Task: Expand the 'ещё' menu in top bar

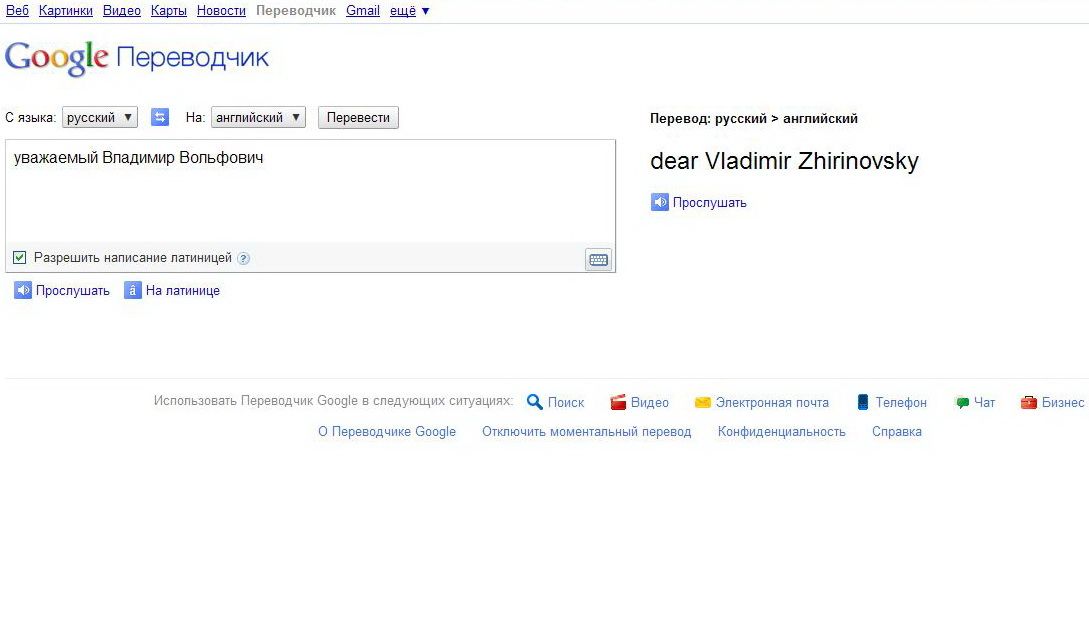Action: 410,11
